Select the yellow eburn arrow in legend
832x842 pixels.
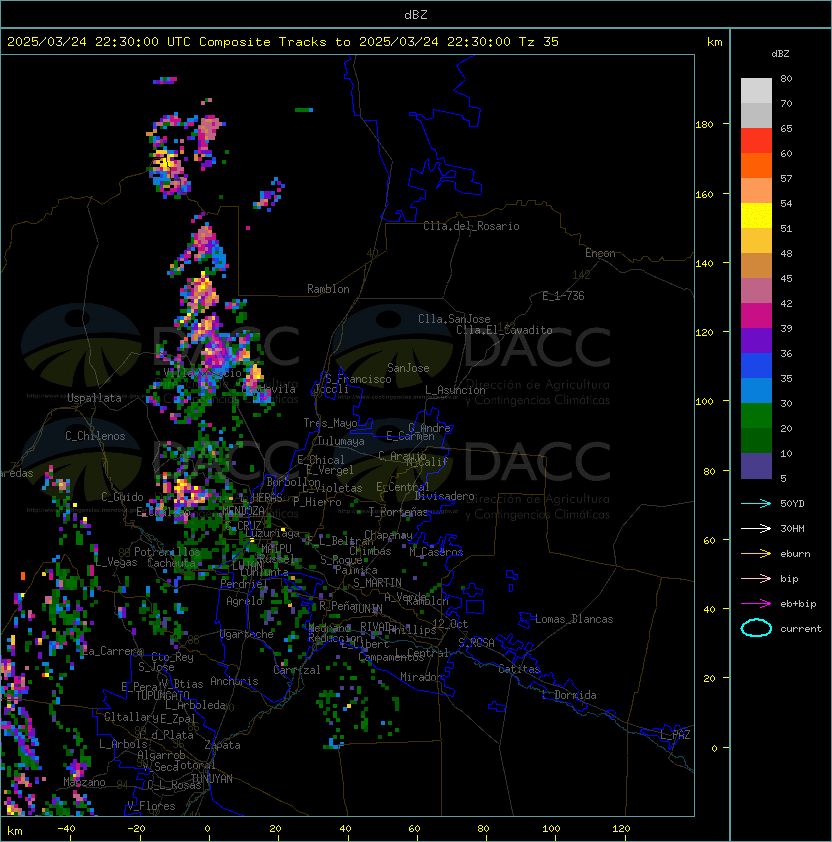756,554
